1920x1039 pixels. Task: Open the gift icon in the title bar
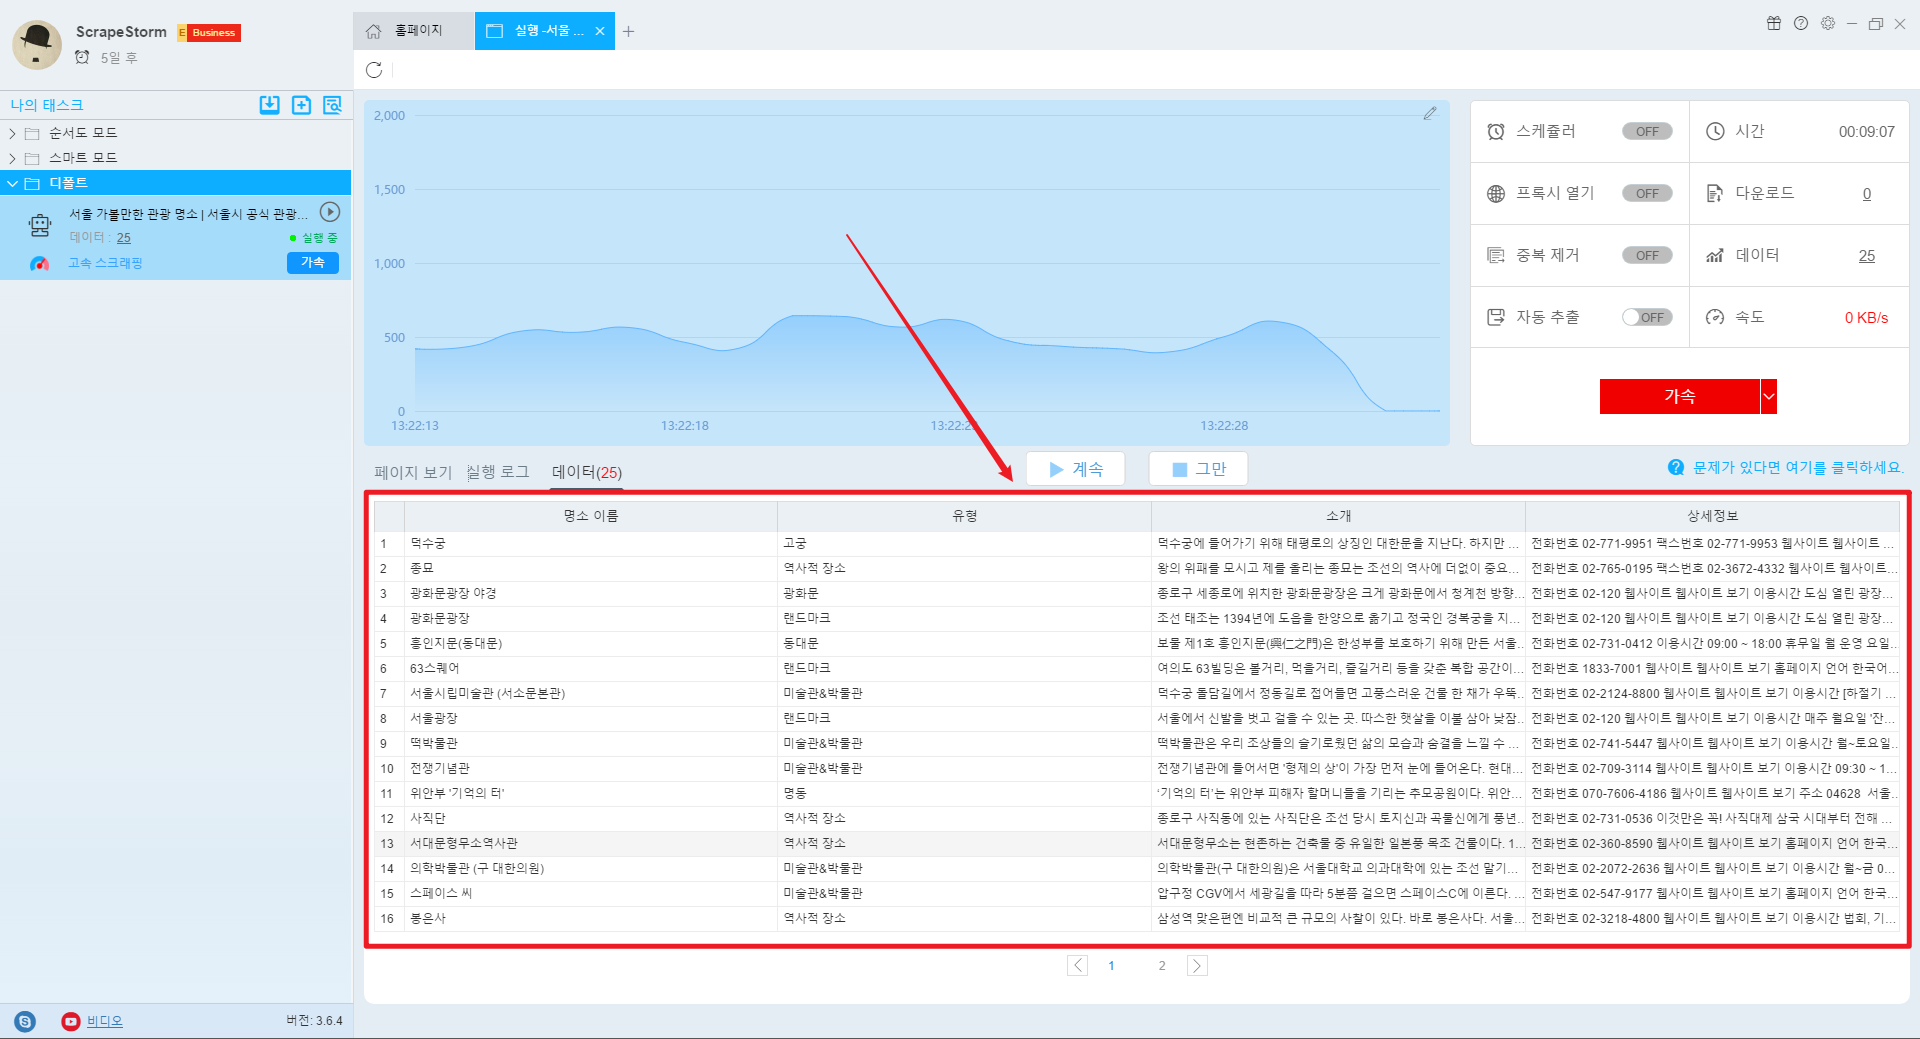tap(1774, 24)
